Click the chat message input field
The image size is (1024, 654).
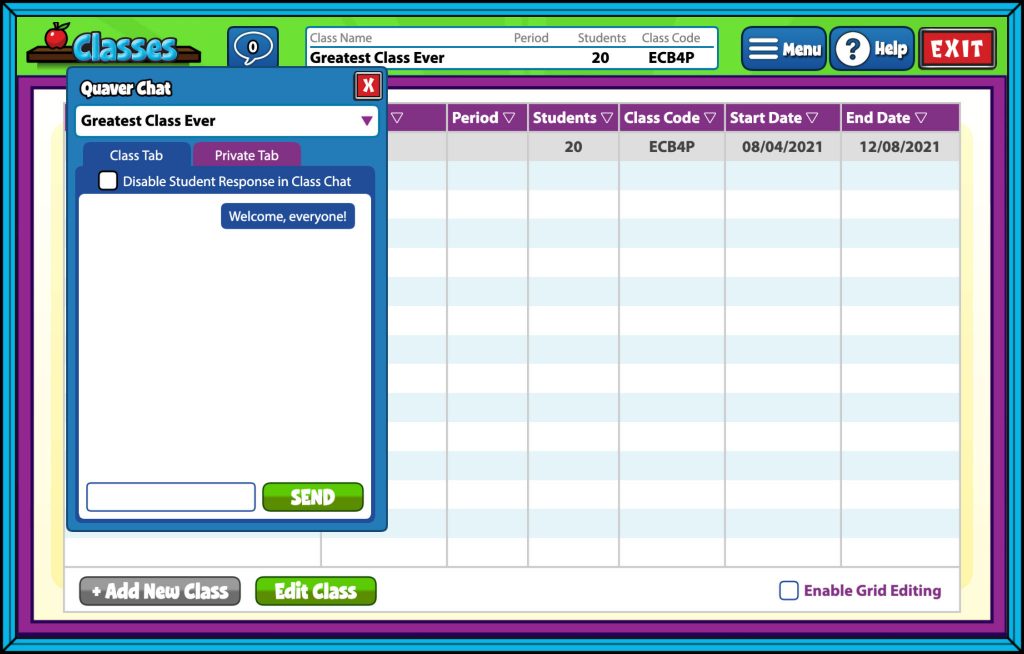point(171,497)
